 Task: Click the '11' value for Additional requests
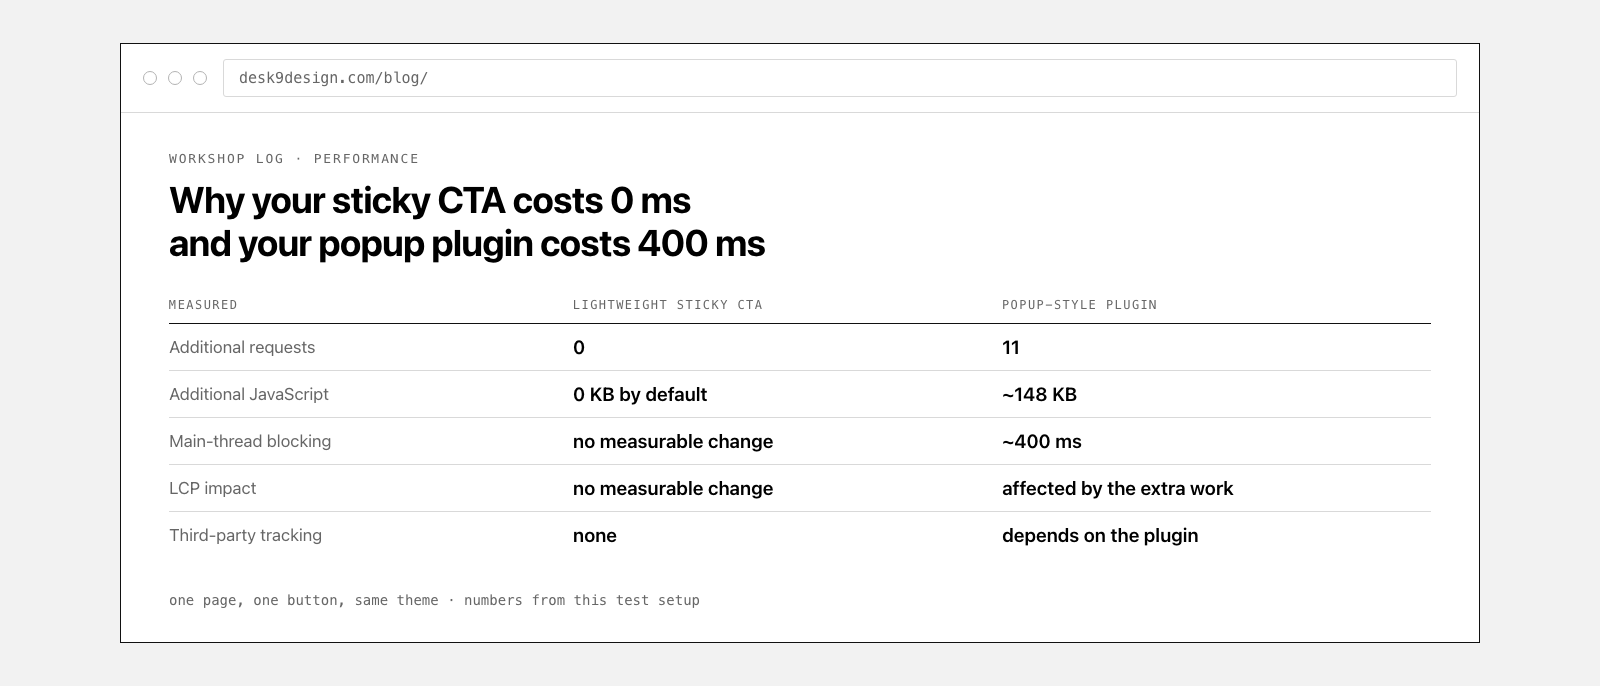(1011, 348)
